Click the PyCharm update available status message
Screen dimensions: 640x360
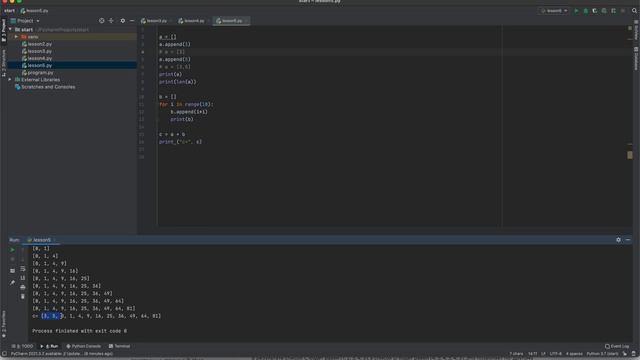pos(62,354)
